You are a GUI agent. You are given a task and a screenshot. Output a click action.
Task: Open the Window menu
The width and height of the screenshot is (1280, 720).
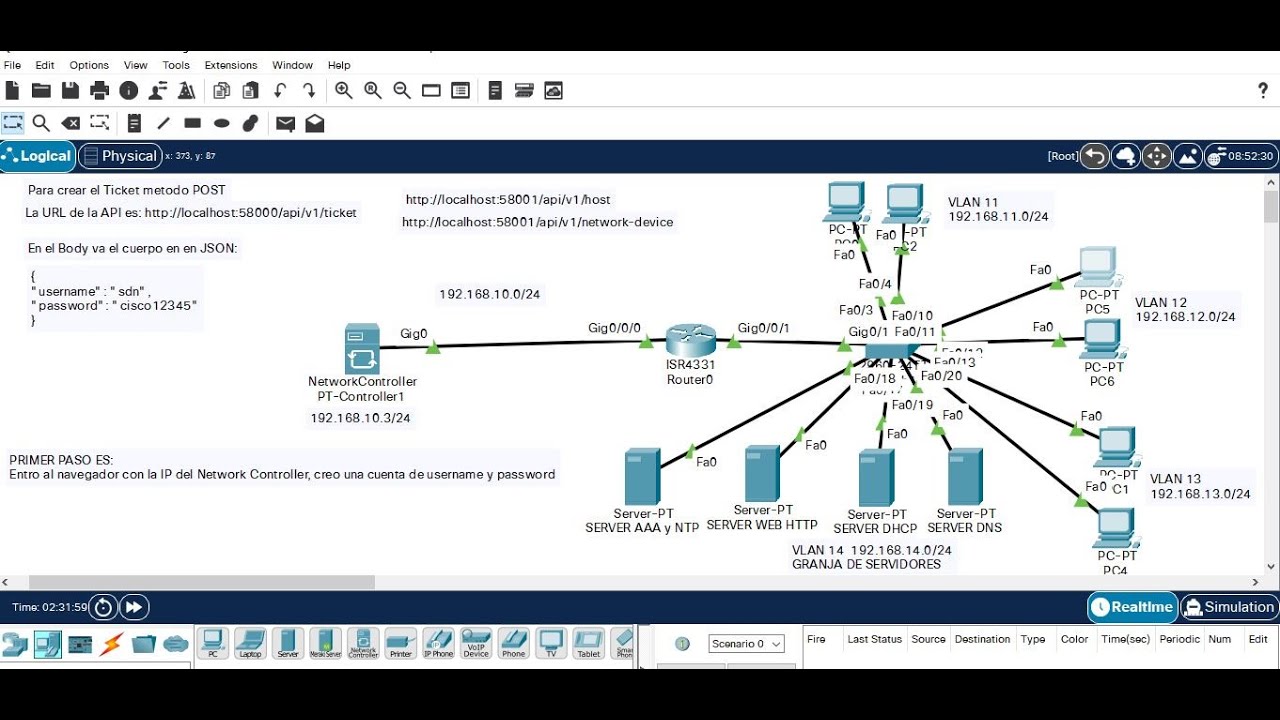point(292,65)
